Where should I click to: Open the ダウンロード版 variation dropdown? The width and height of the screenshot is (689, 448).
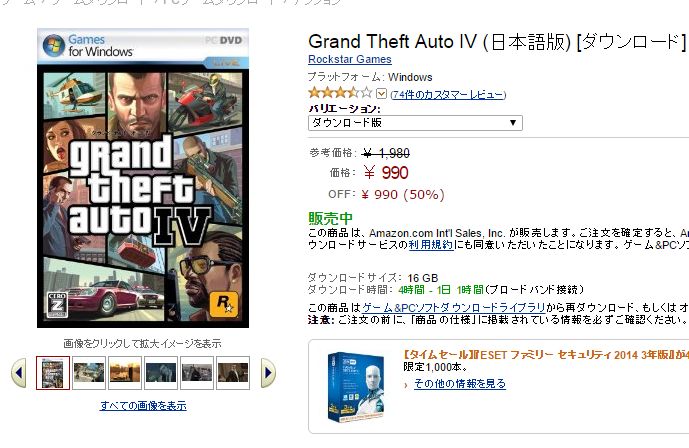415,123
